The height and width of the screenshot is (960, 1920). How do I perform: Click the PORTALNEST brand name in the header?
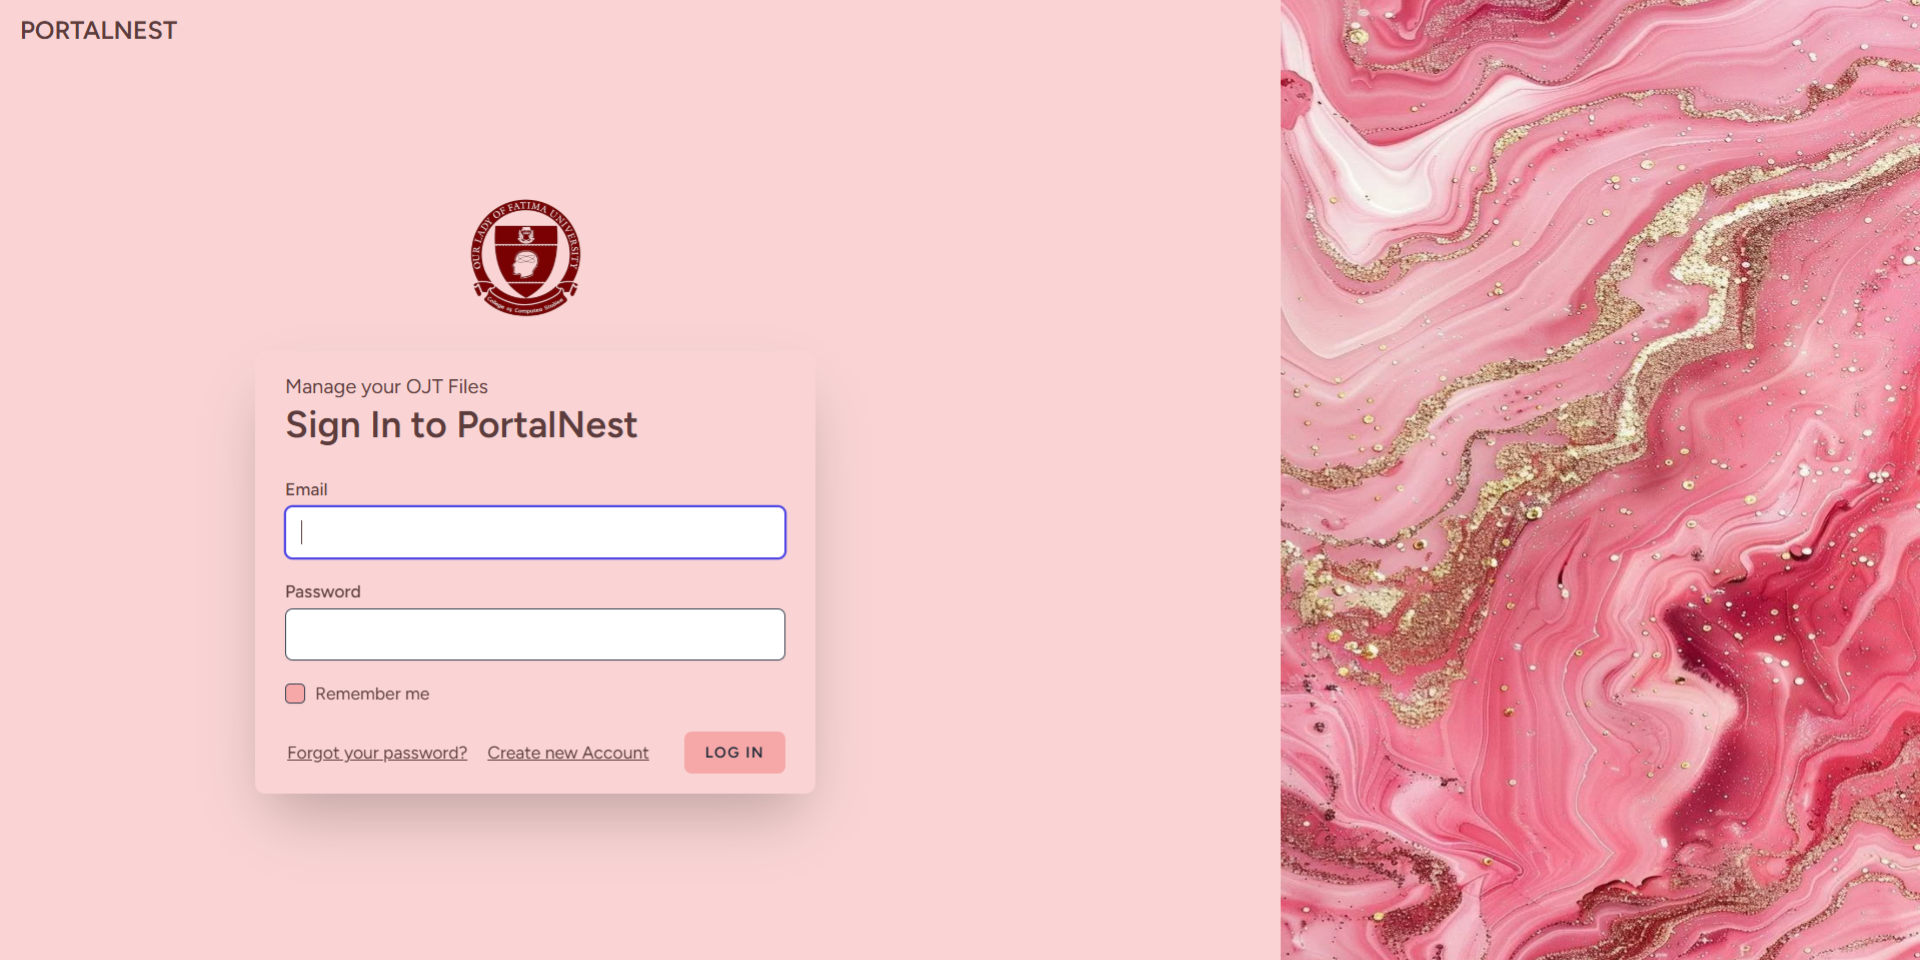(x=99, y=31)
